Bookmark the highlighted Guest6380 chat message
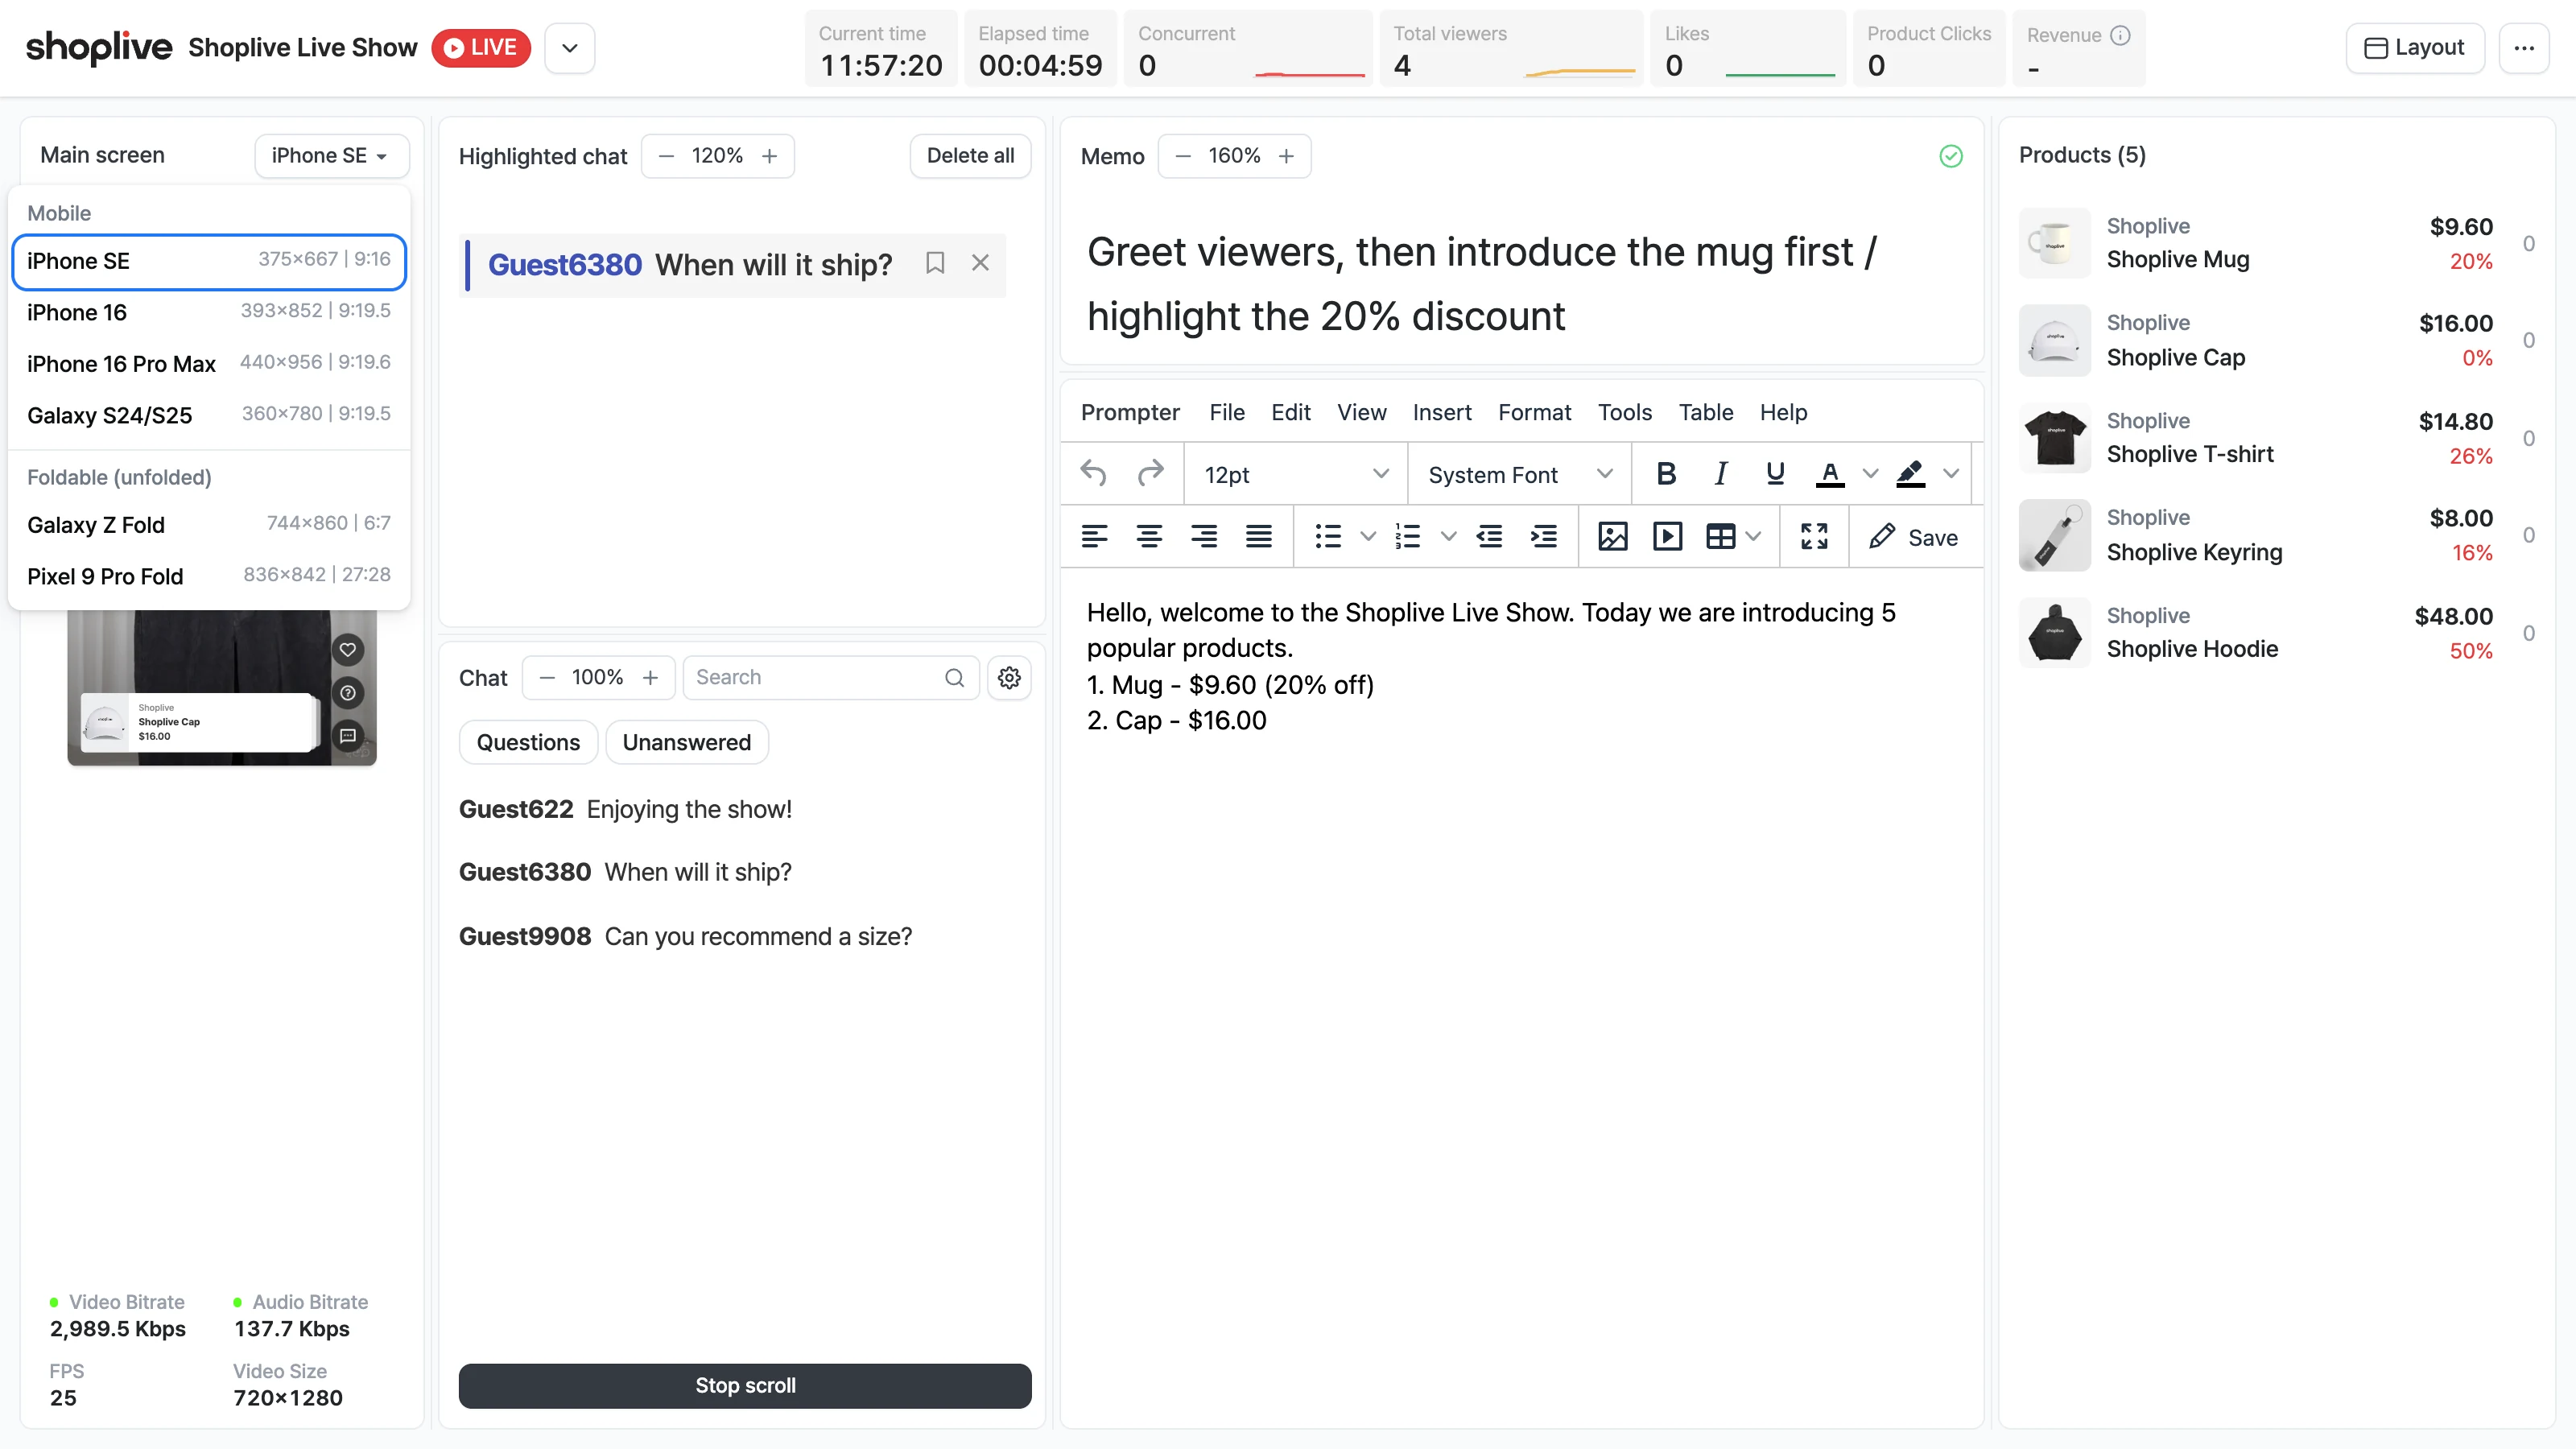 coord(935,263)
